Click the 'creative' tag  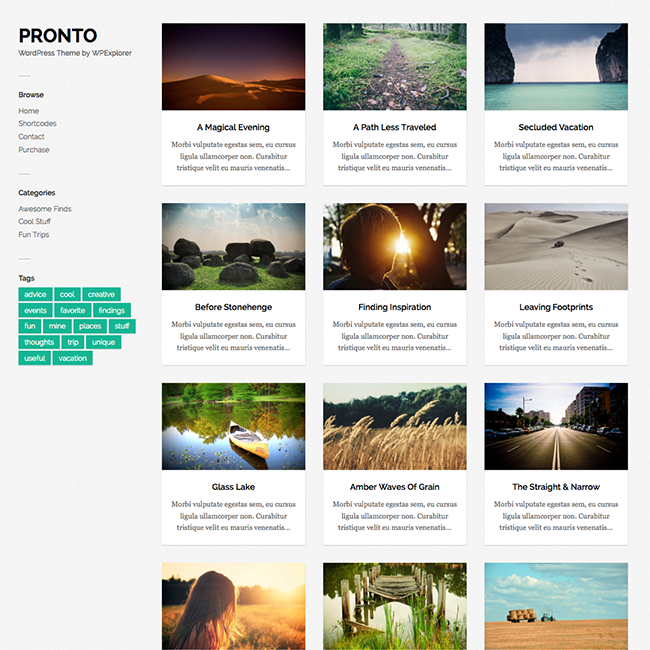[x=101, y=294]
